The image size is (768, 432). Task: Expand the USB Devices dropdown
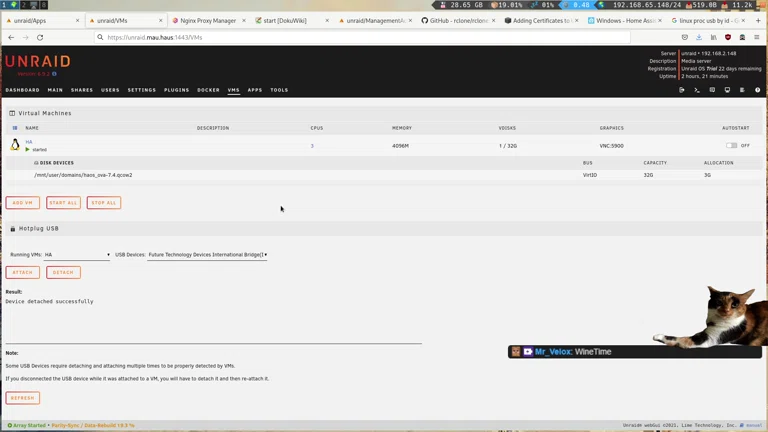tap(207, 255)
